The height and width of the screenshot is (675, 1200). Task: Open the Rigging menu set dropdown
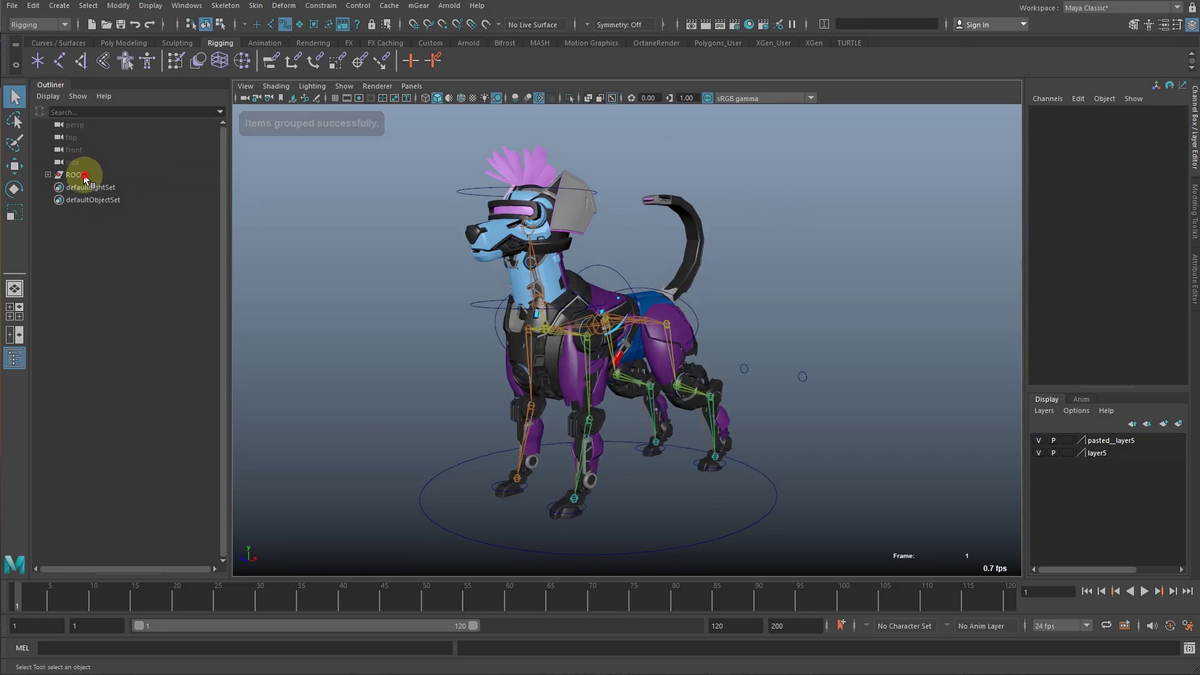(x=39, y=24)
